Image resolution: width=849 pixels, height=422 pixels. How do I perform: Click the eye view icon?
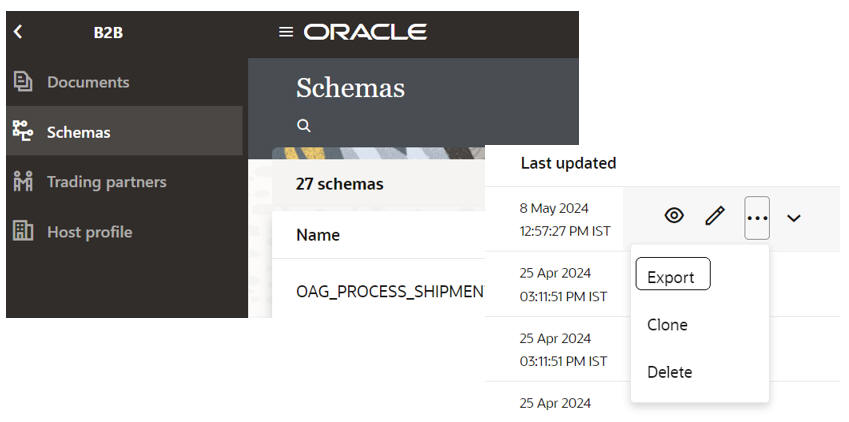click(674, 216)
